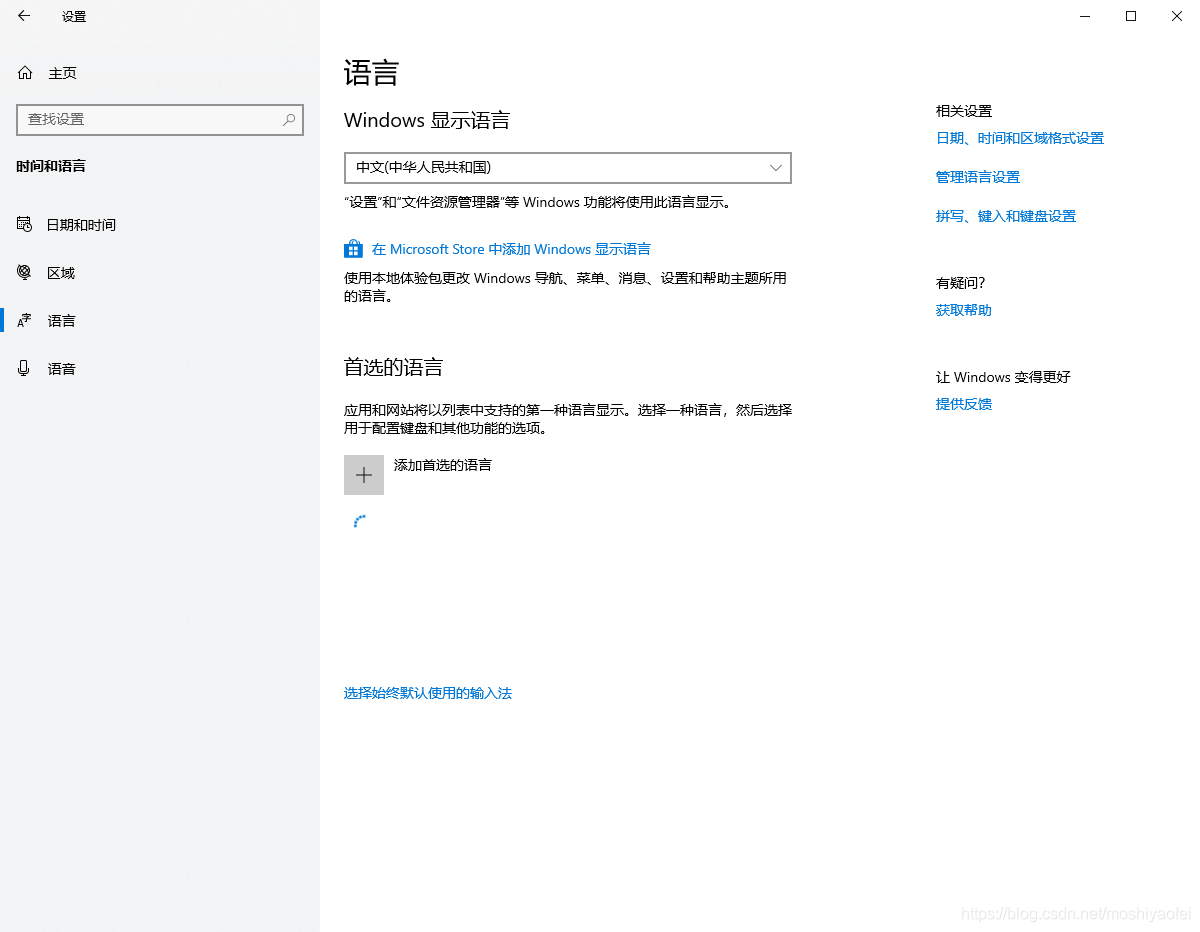1200x932 pixels.
Task: Click the back arrow in title bar
Action: click(24, 16)
